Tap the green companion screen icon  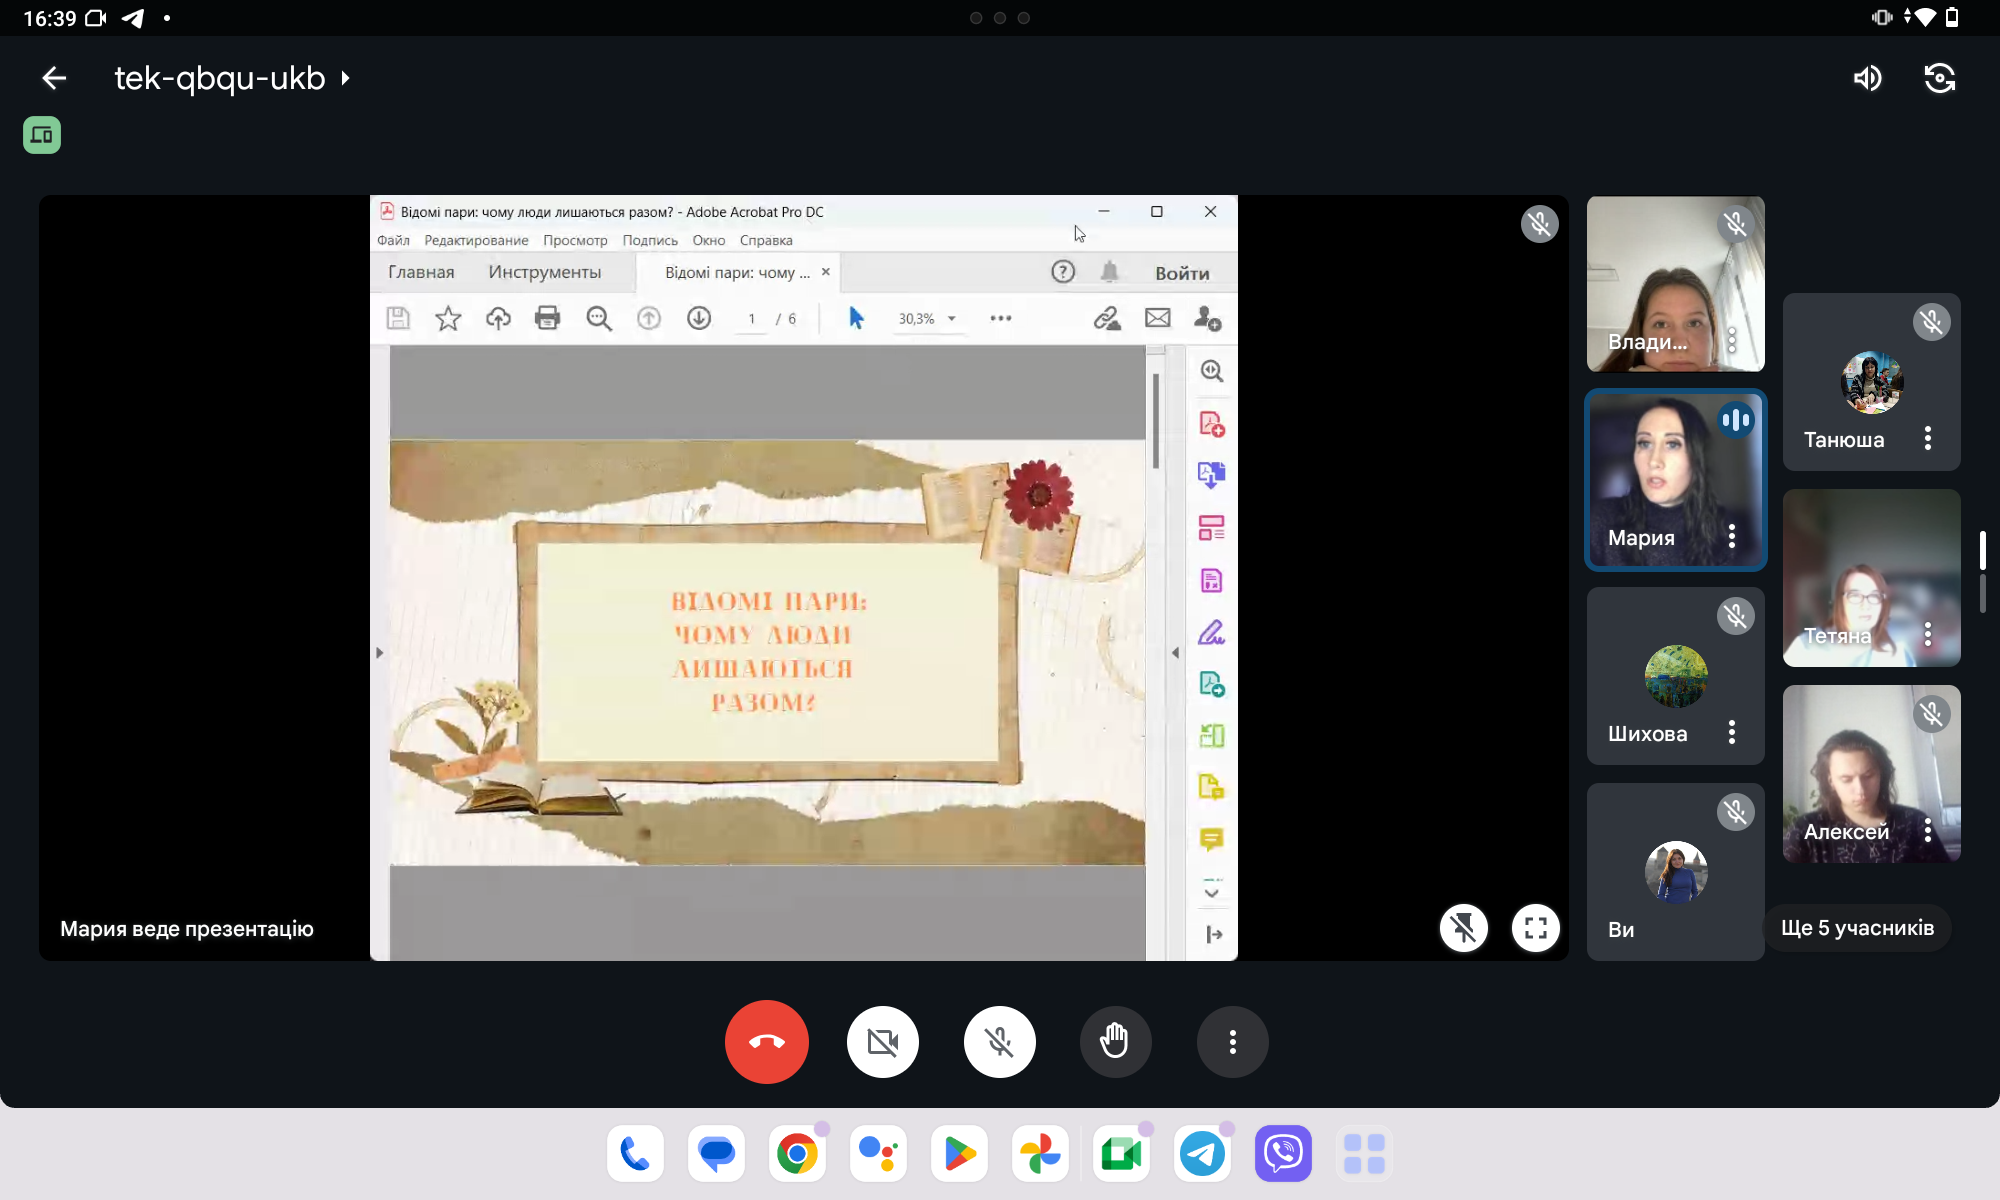click(42, 135)
